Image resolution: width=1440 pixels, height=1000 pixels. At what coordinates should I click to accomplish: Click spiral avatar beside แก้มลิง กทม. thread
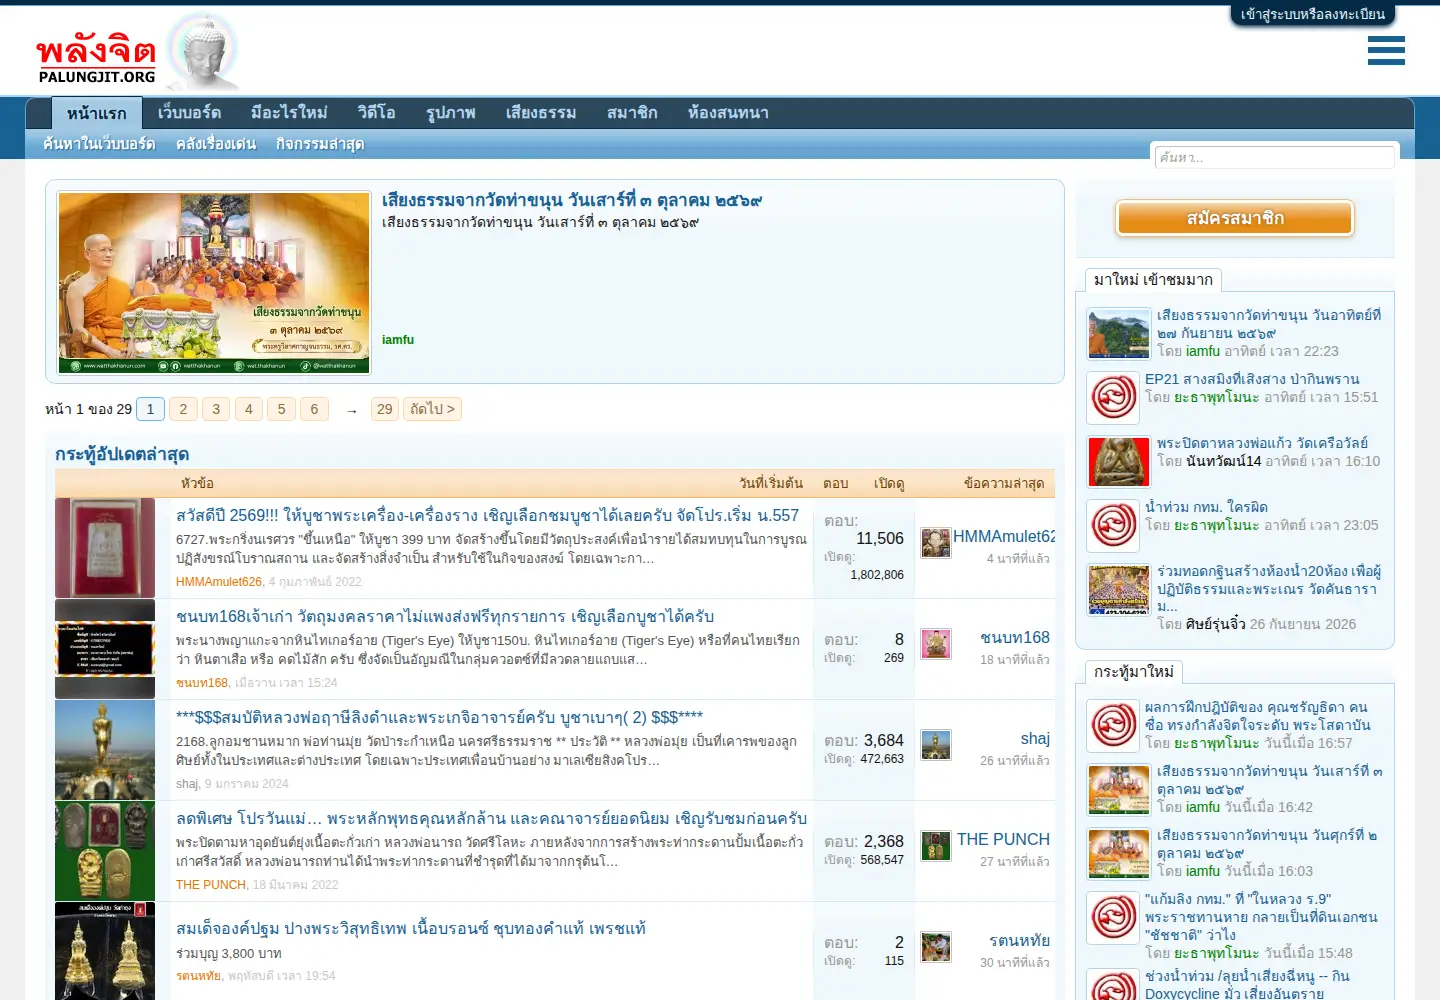[x=1113, y=917]
